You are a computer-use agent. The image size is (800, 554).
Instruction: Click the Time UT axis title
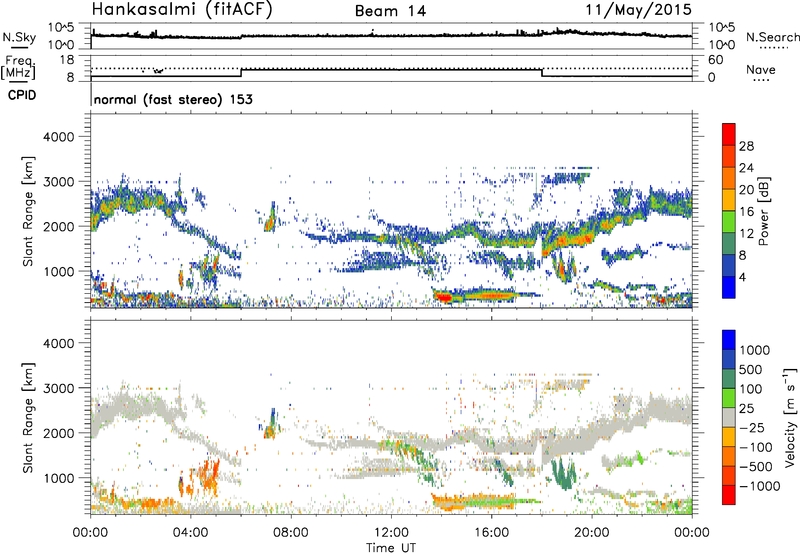click(x=391, y=548)
